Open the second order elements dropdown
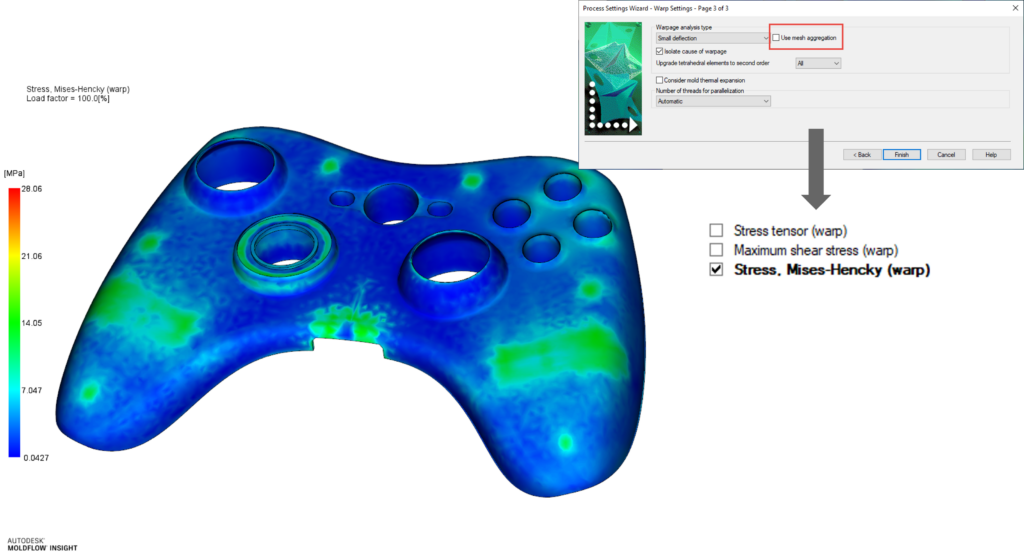This screenshot has width=1024, height=558. point(818,63)
